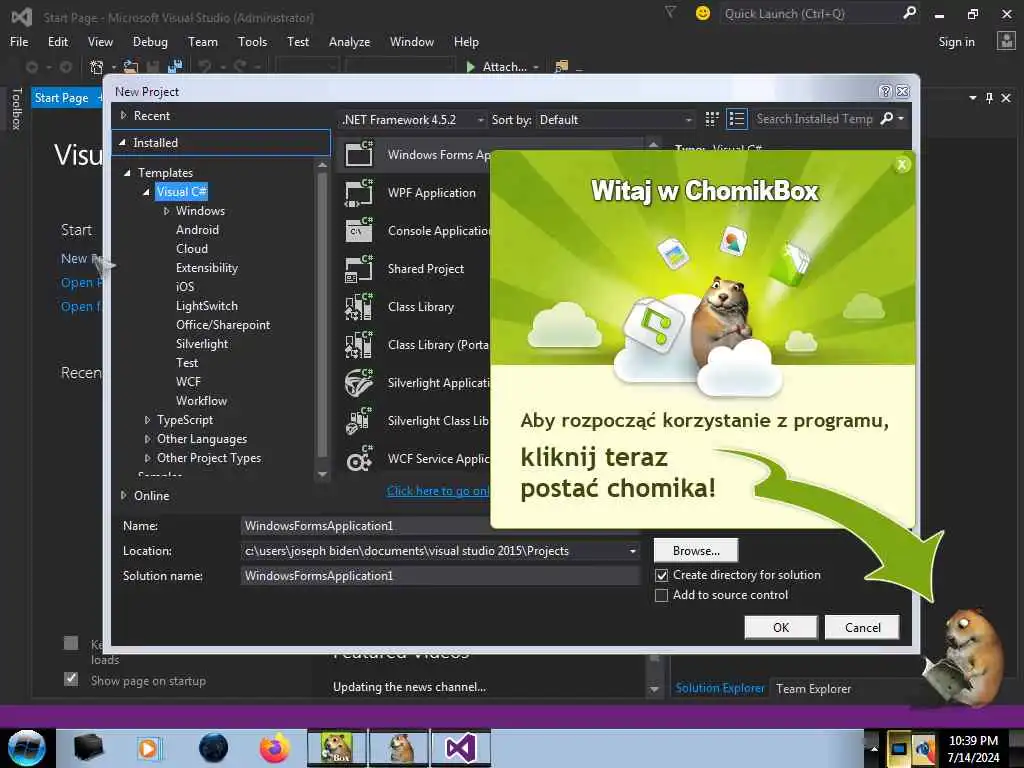Viewport: 1024px width, 768px height.
Task: Select the Silverlight Application template icon
Action: coord(359,383)
